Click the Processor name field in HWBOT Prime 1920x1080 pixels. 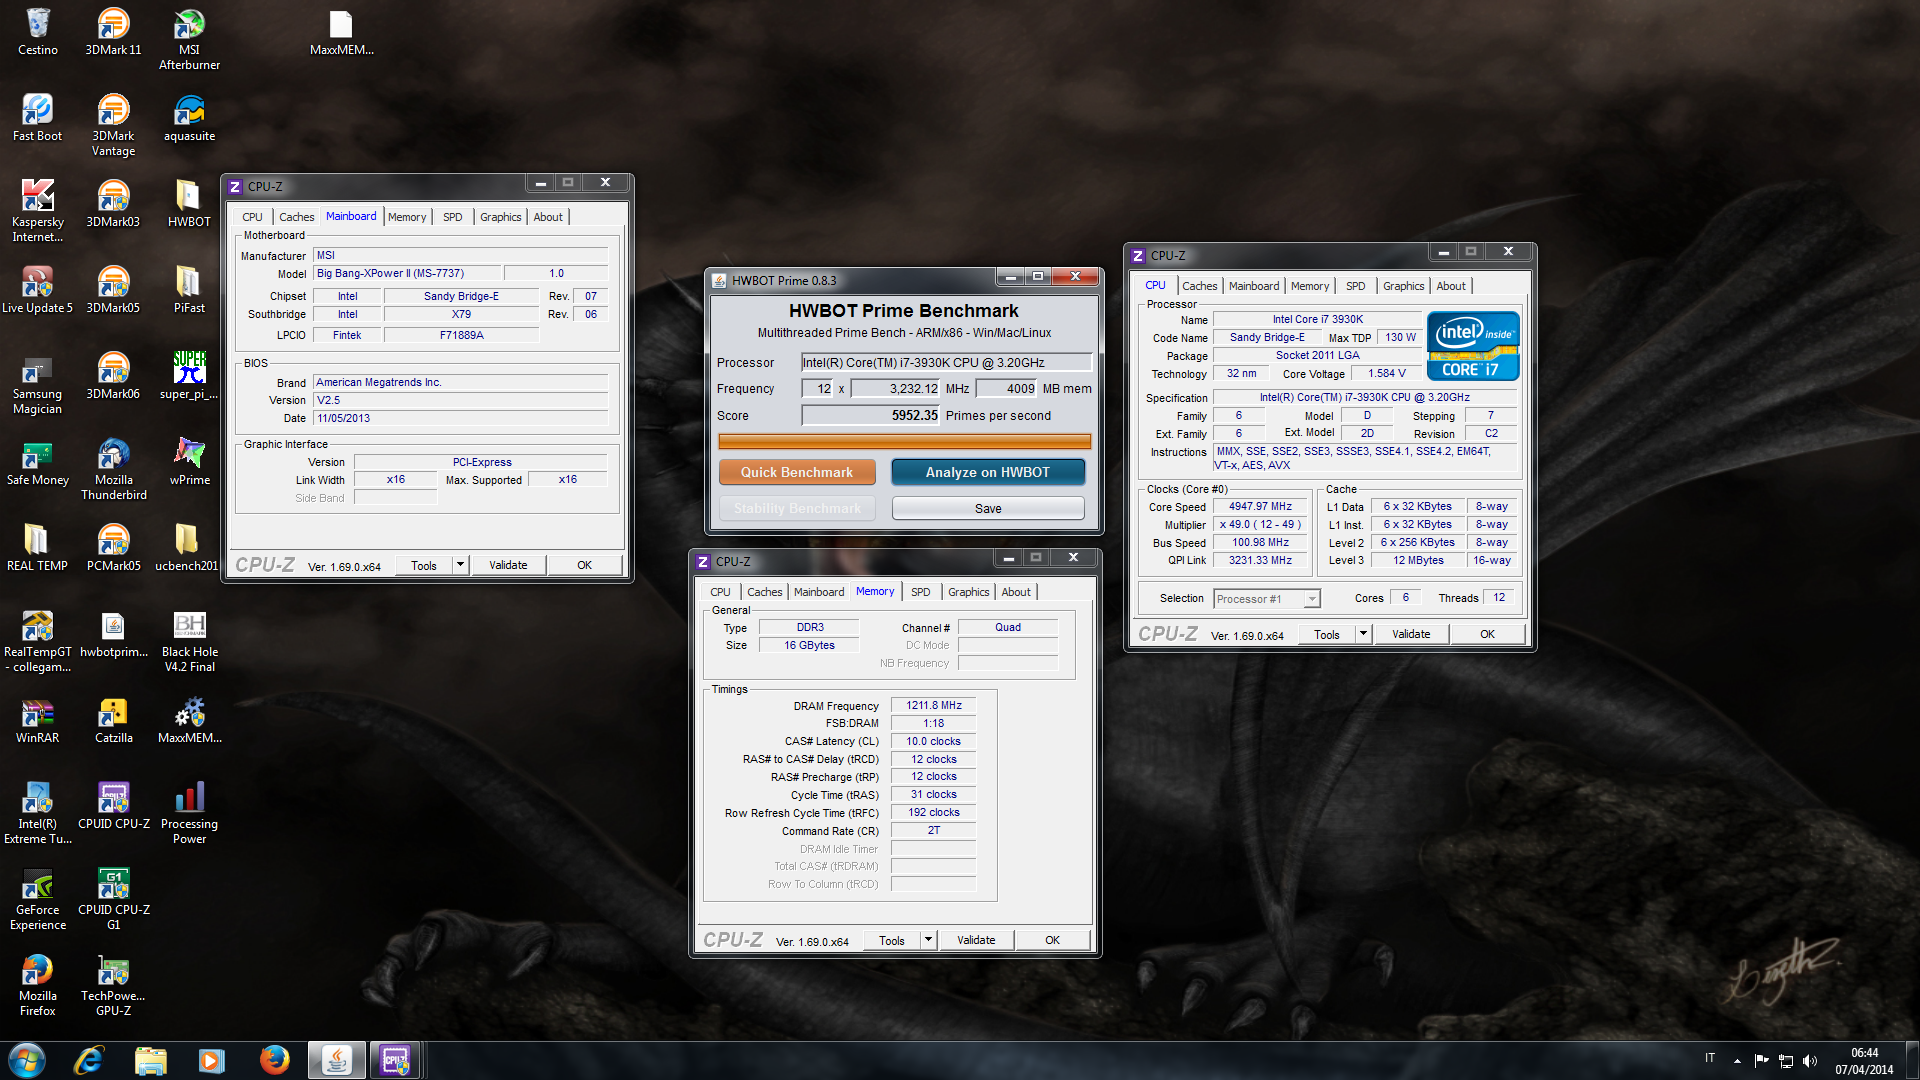946,363
